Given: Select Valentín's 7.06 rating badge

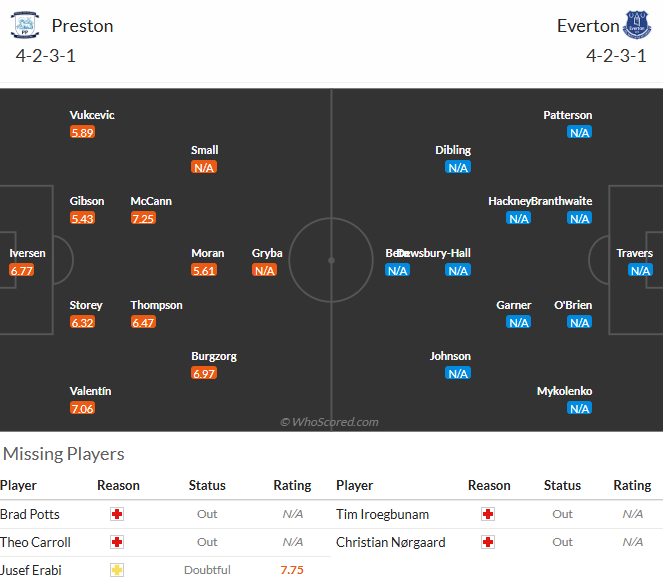Looking at the screenshot, I should 82,408.
